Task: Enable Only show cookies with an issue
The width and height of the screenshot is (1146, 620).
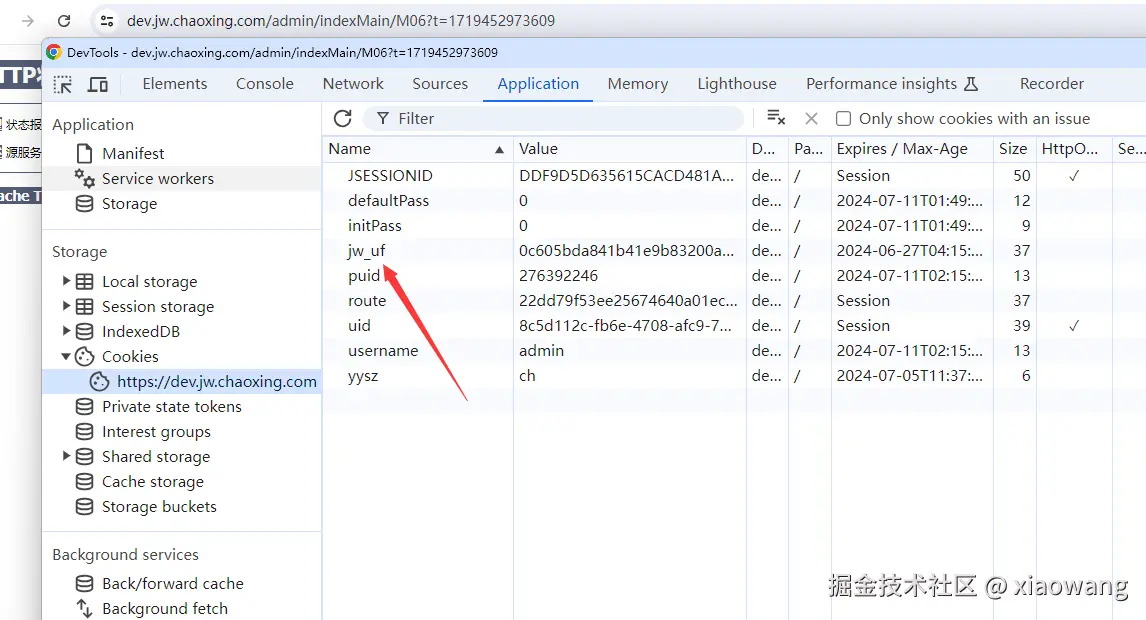Action: pyautogui.click(x=843, y=118)
